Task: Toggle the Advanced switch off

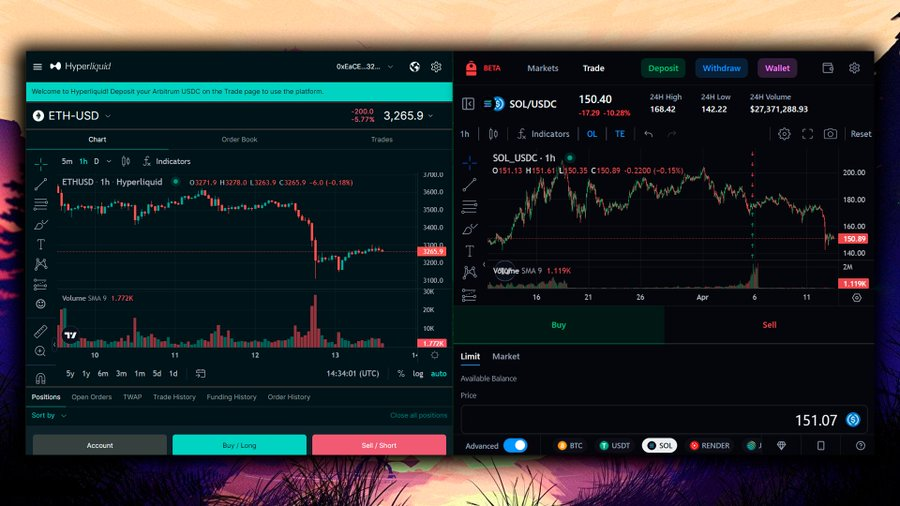Action: click(514, 446)
